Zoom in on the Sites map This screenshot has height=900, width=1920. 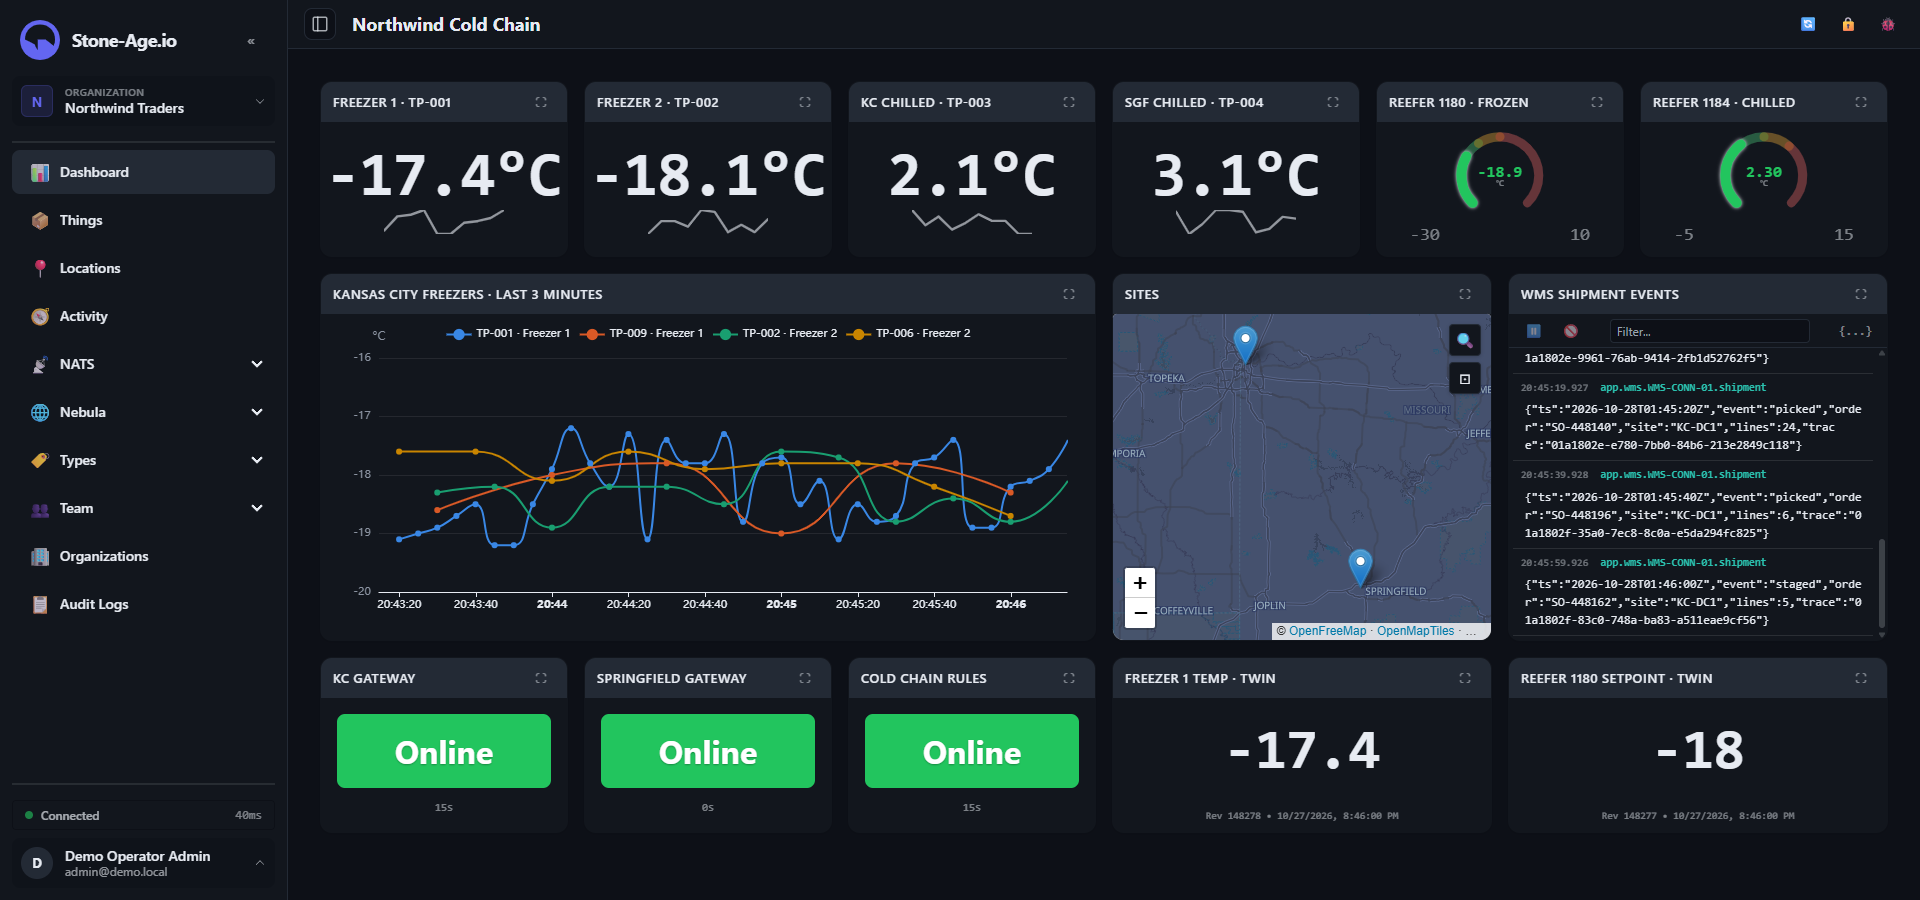point(1140,583)
